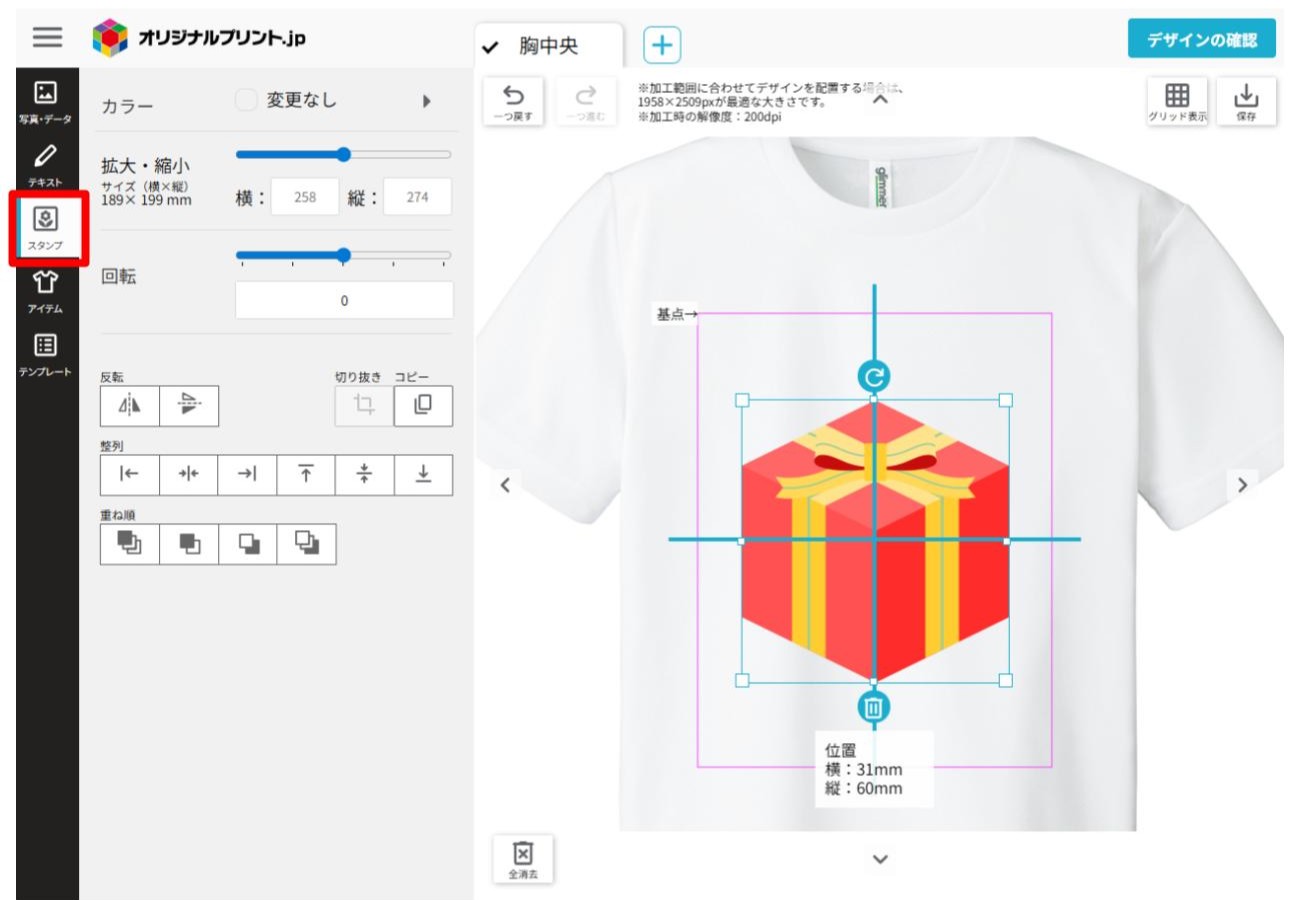Click the 拡大・縮小 size slider

(x=343, y=154)
